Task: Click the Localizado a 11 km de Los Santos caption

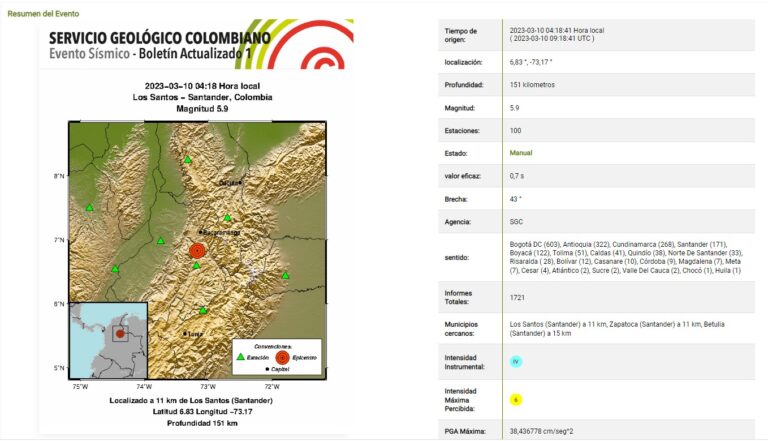Action: point(191,400)
